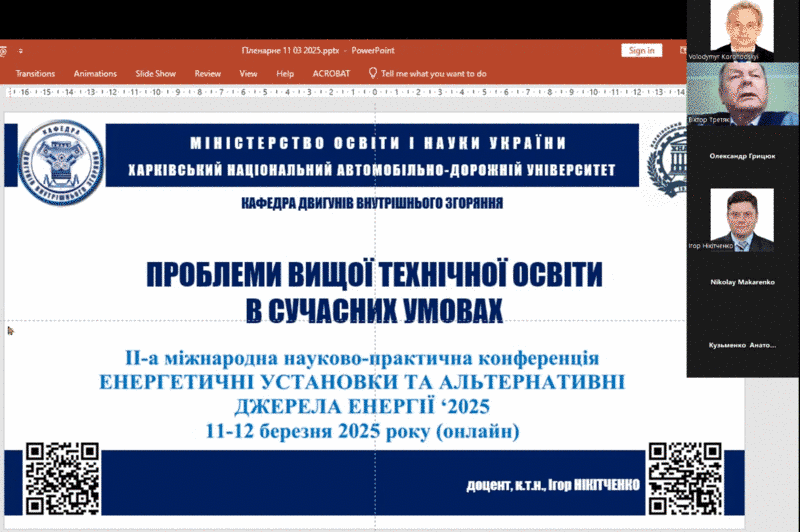The height and width of the screenshot is (532, 800).
Task: Click the ХАРКІВСЬКИЙ НАЦІОНАЛЬНИЙ АВТОМОБІЛЬНО-ДОРОЖНІЙ УНІВЕРСИТЕТ line
Action: point(372,170)
